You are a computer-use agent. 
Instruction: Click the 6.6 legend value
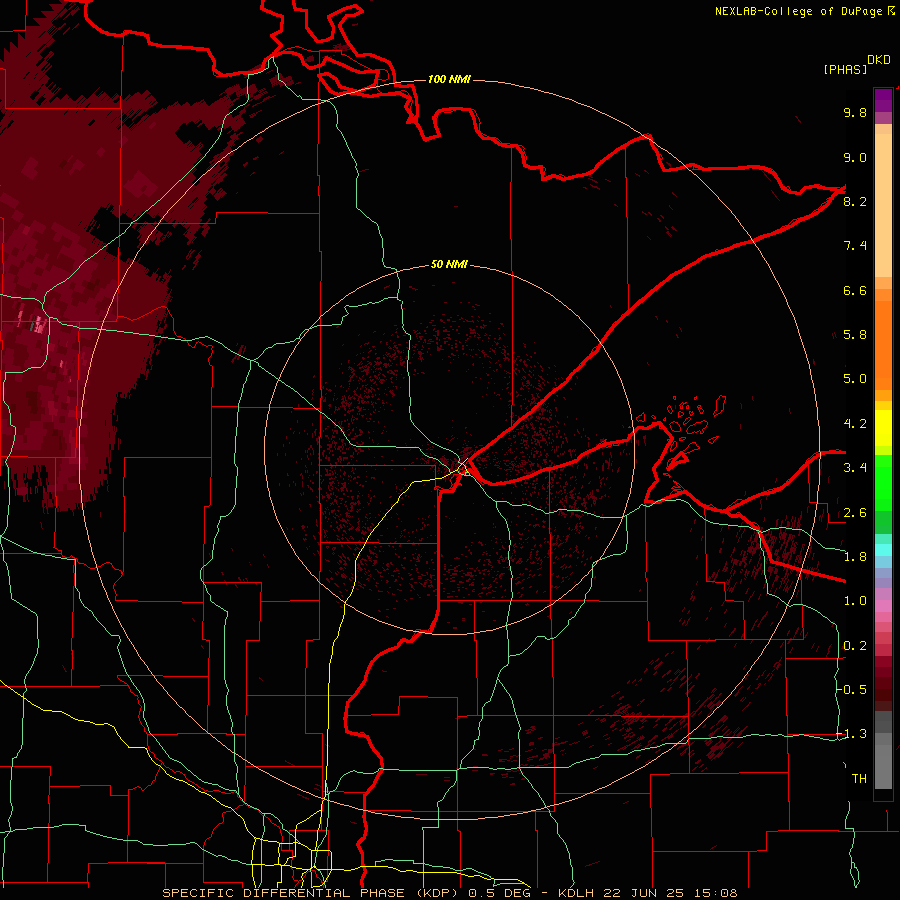pos(855,290)
